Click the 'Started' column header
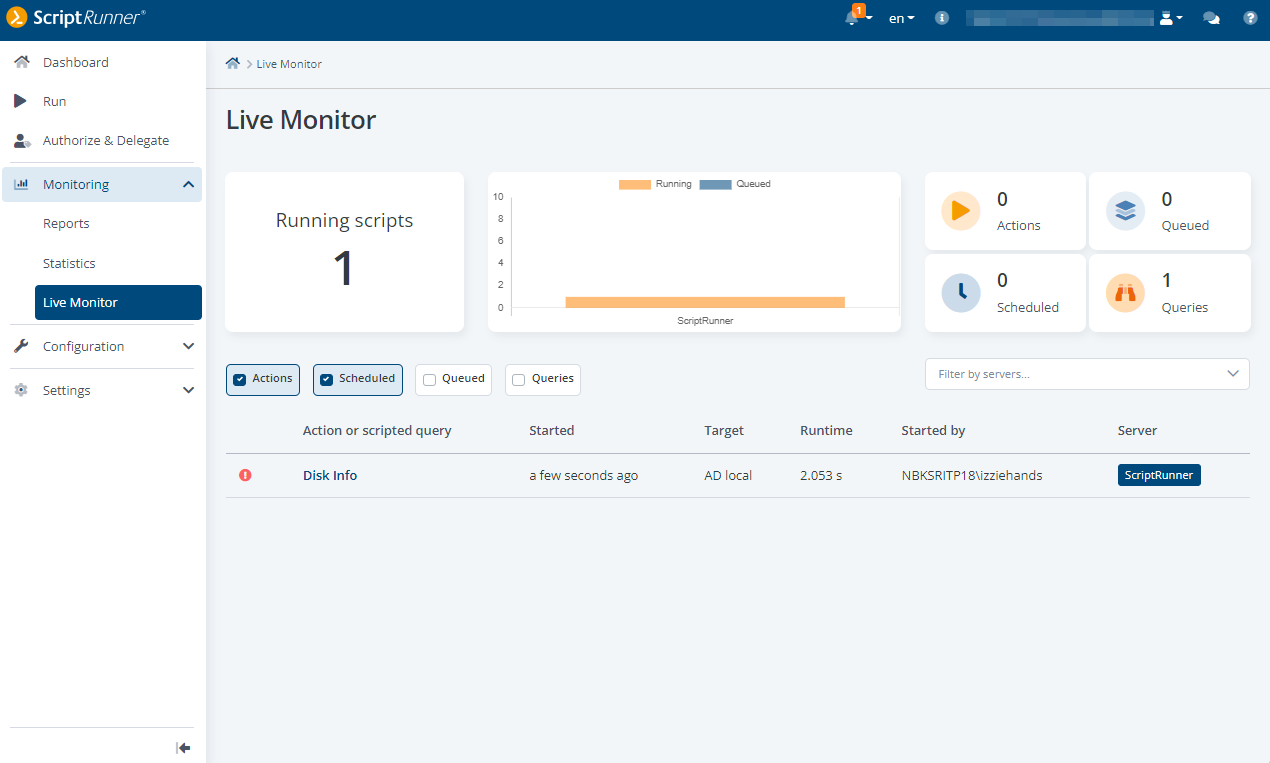1270x763 pixels. pyautogui.click(x=552, y=430)
